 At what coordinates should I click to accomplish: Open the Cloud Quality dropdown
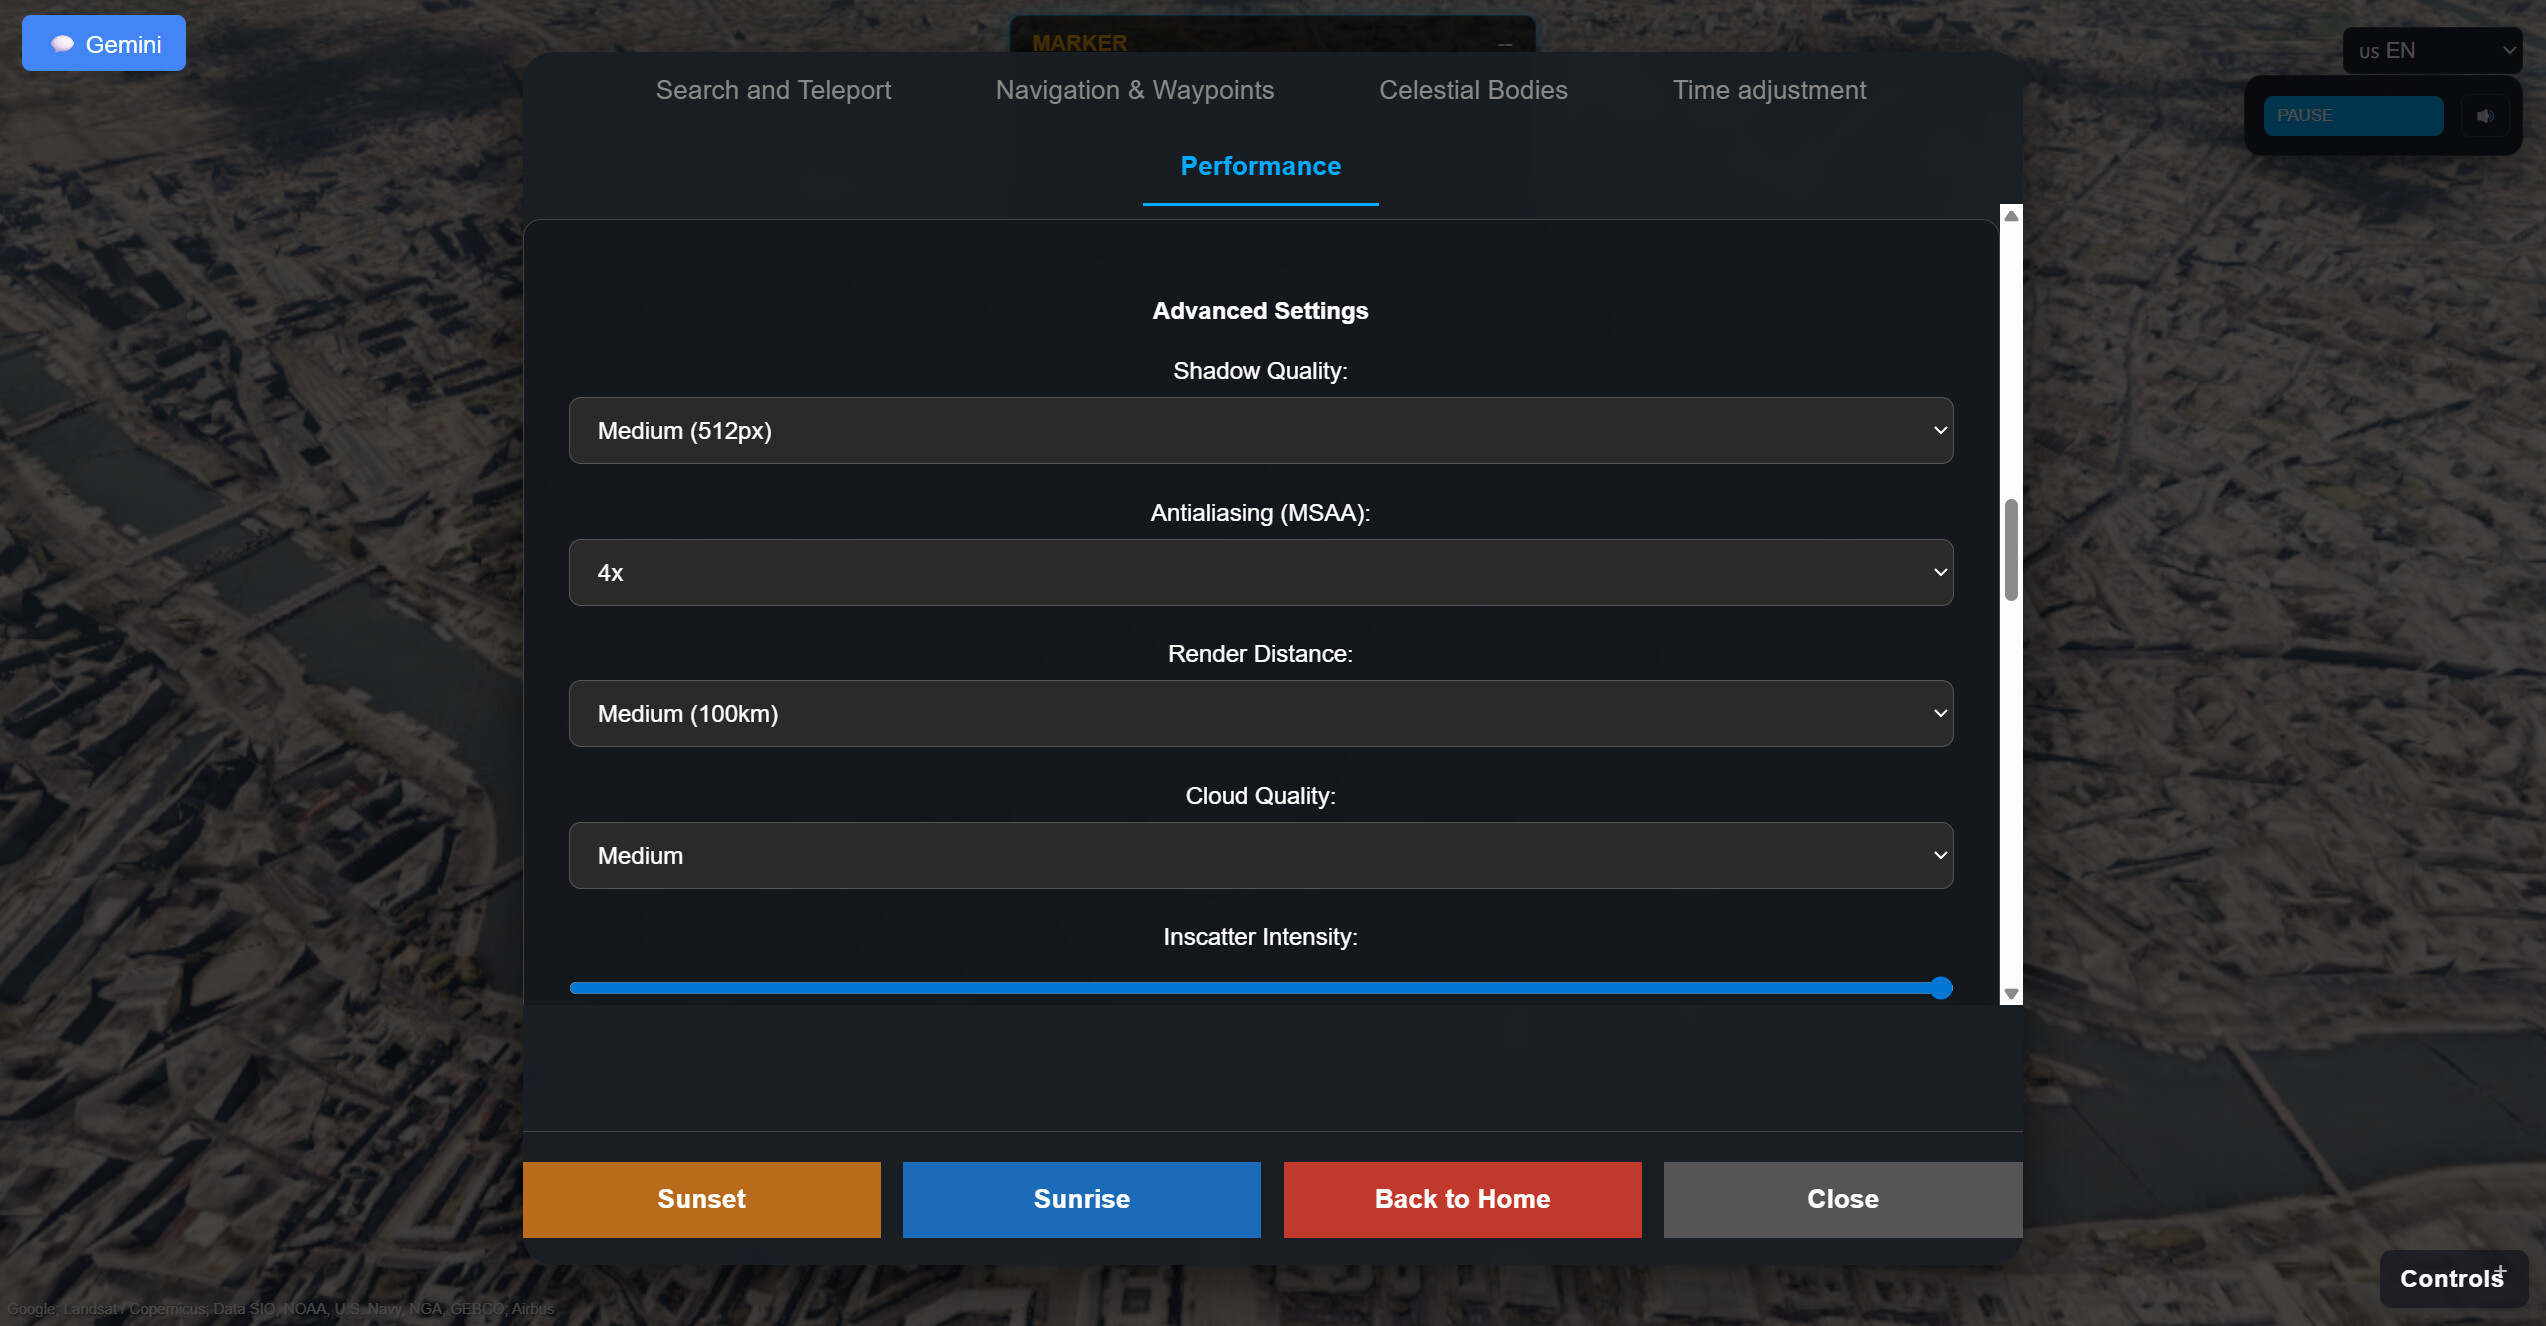1260,855
